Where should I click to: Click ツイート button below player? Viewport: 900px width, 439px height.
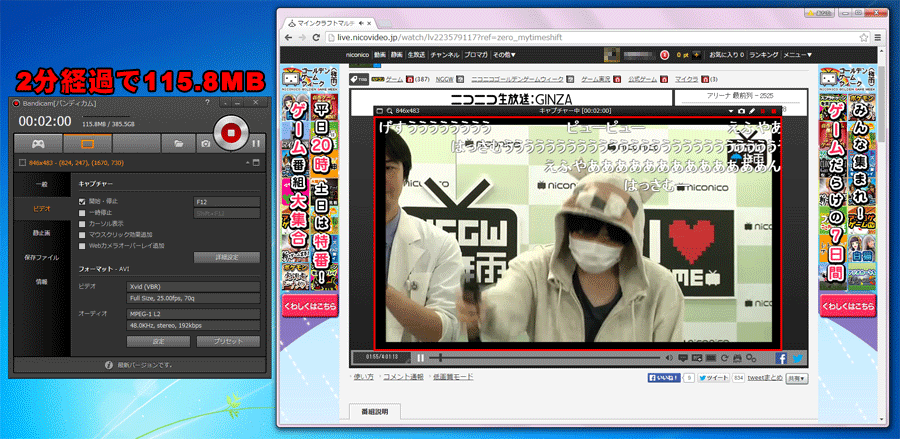[x=713, y=378]
